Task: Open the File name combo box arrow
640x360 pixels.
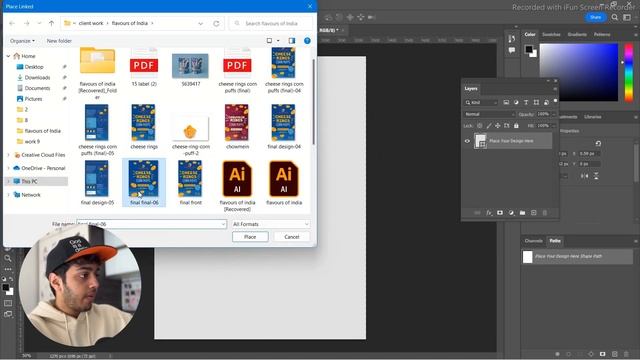Action: coord(223,224)
